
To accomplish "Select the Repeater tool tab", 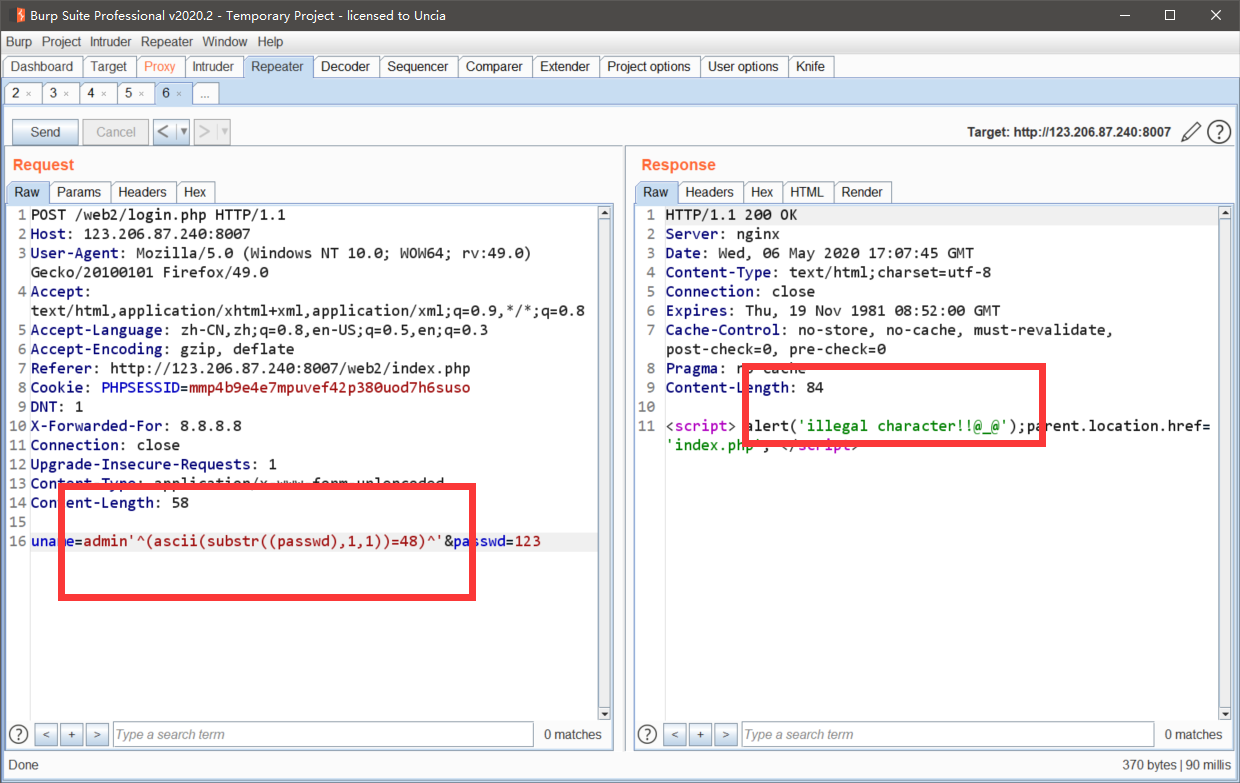I will [277, 67].
